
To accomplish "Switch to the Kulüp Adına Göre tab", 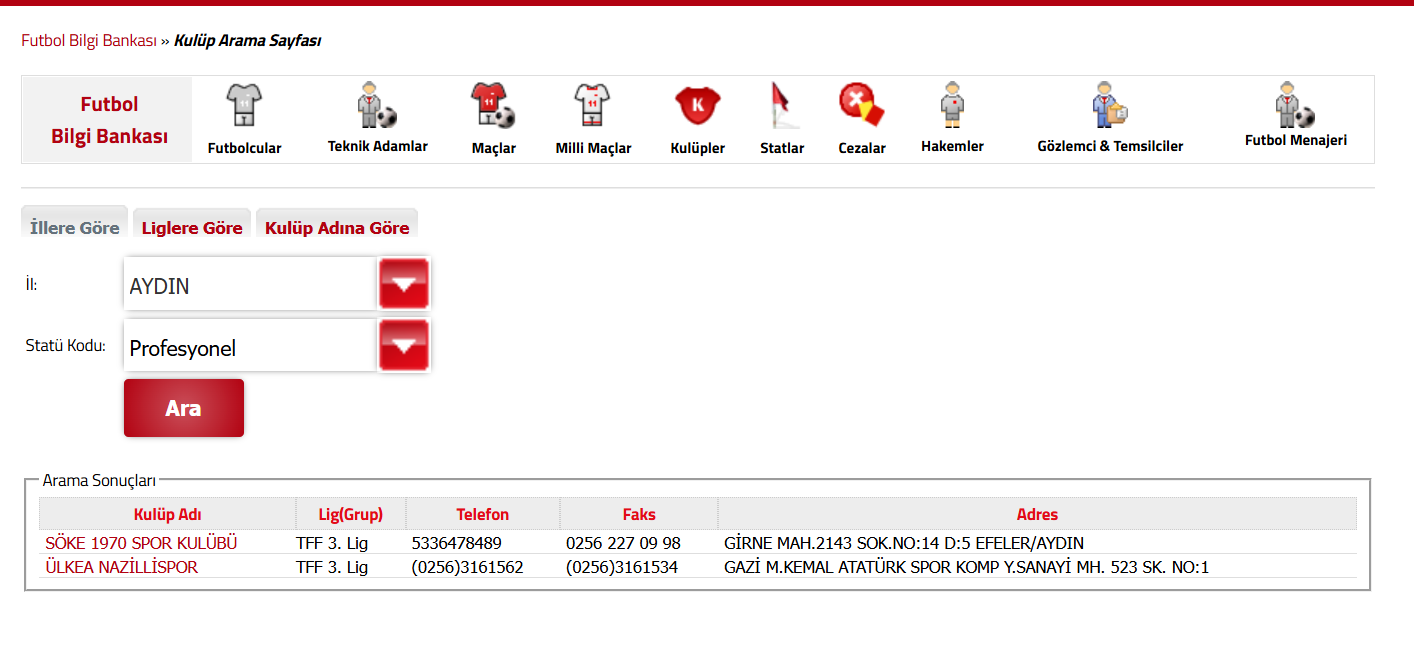I will [x=337, y=228].
